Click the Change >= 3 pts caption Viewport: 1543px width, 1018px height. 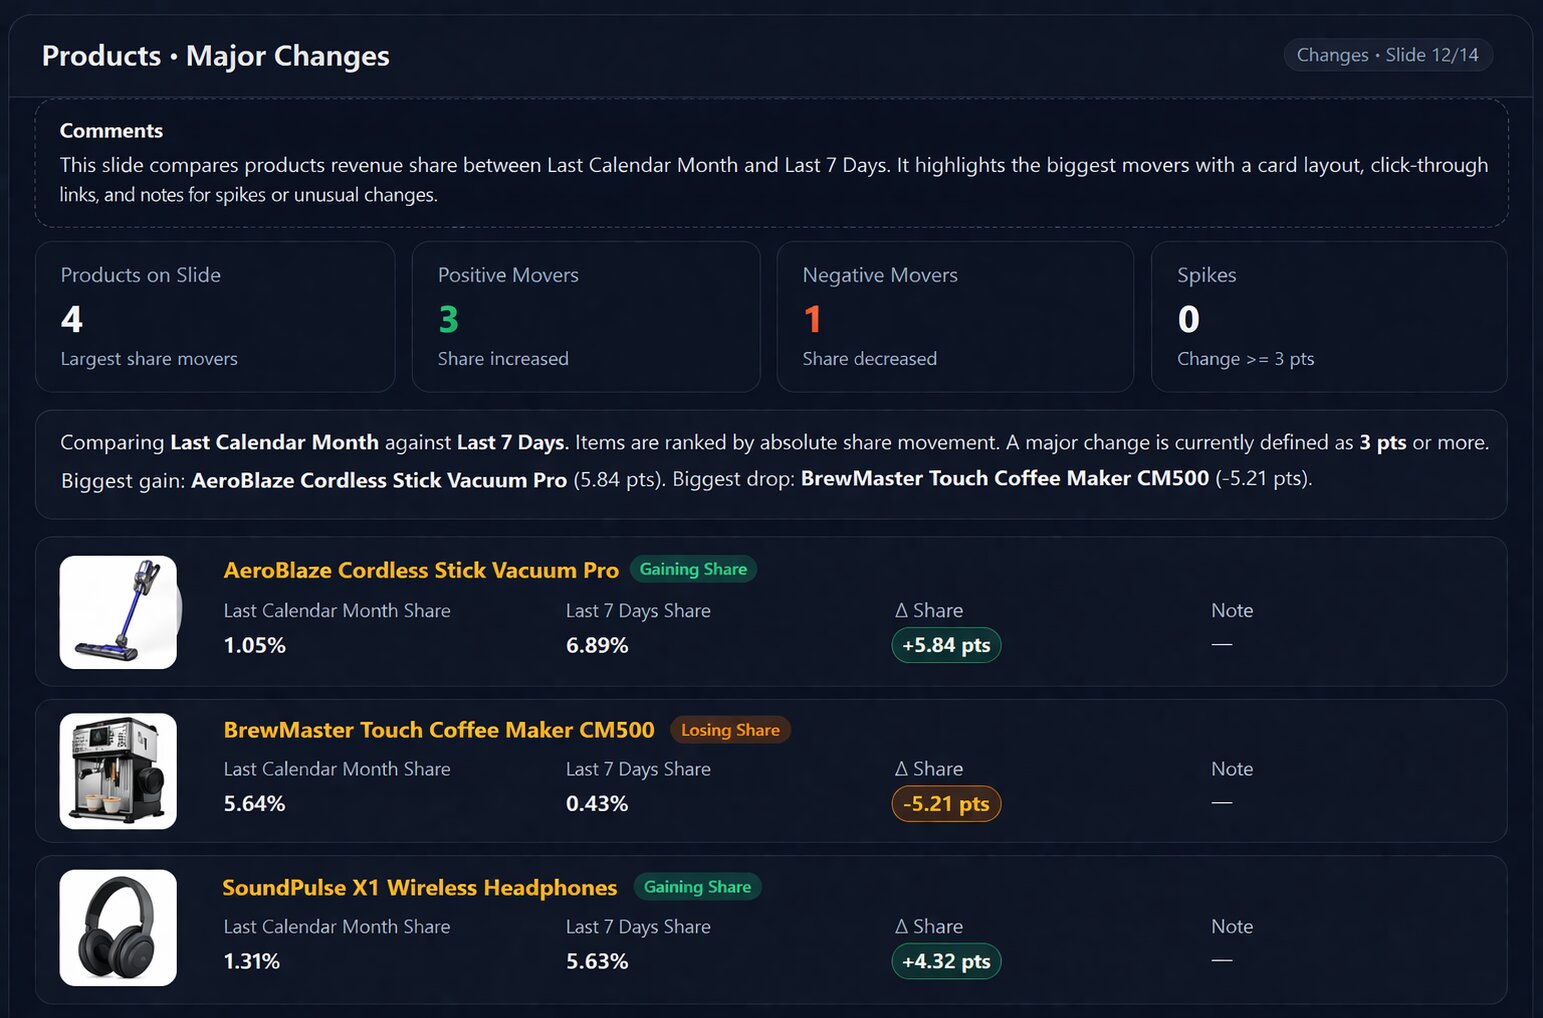[1246, 359]
